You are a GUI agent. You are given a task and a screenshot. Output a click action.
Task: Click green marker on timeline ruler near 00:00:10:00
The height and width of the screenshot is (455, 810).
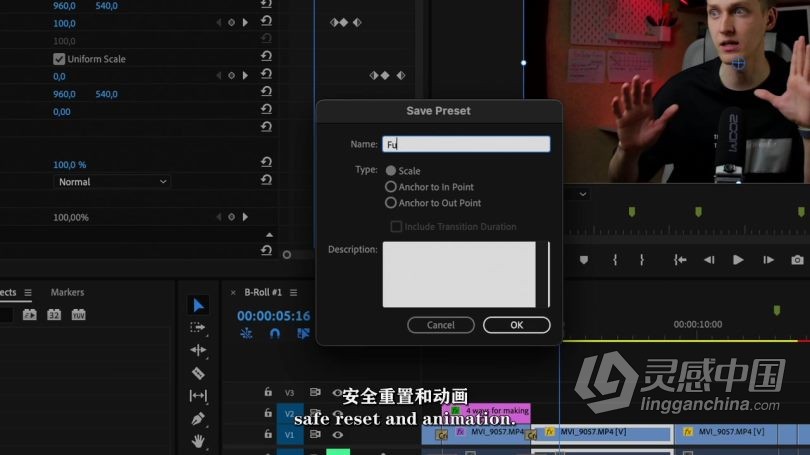pos(776,310)
